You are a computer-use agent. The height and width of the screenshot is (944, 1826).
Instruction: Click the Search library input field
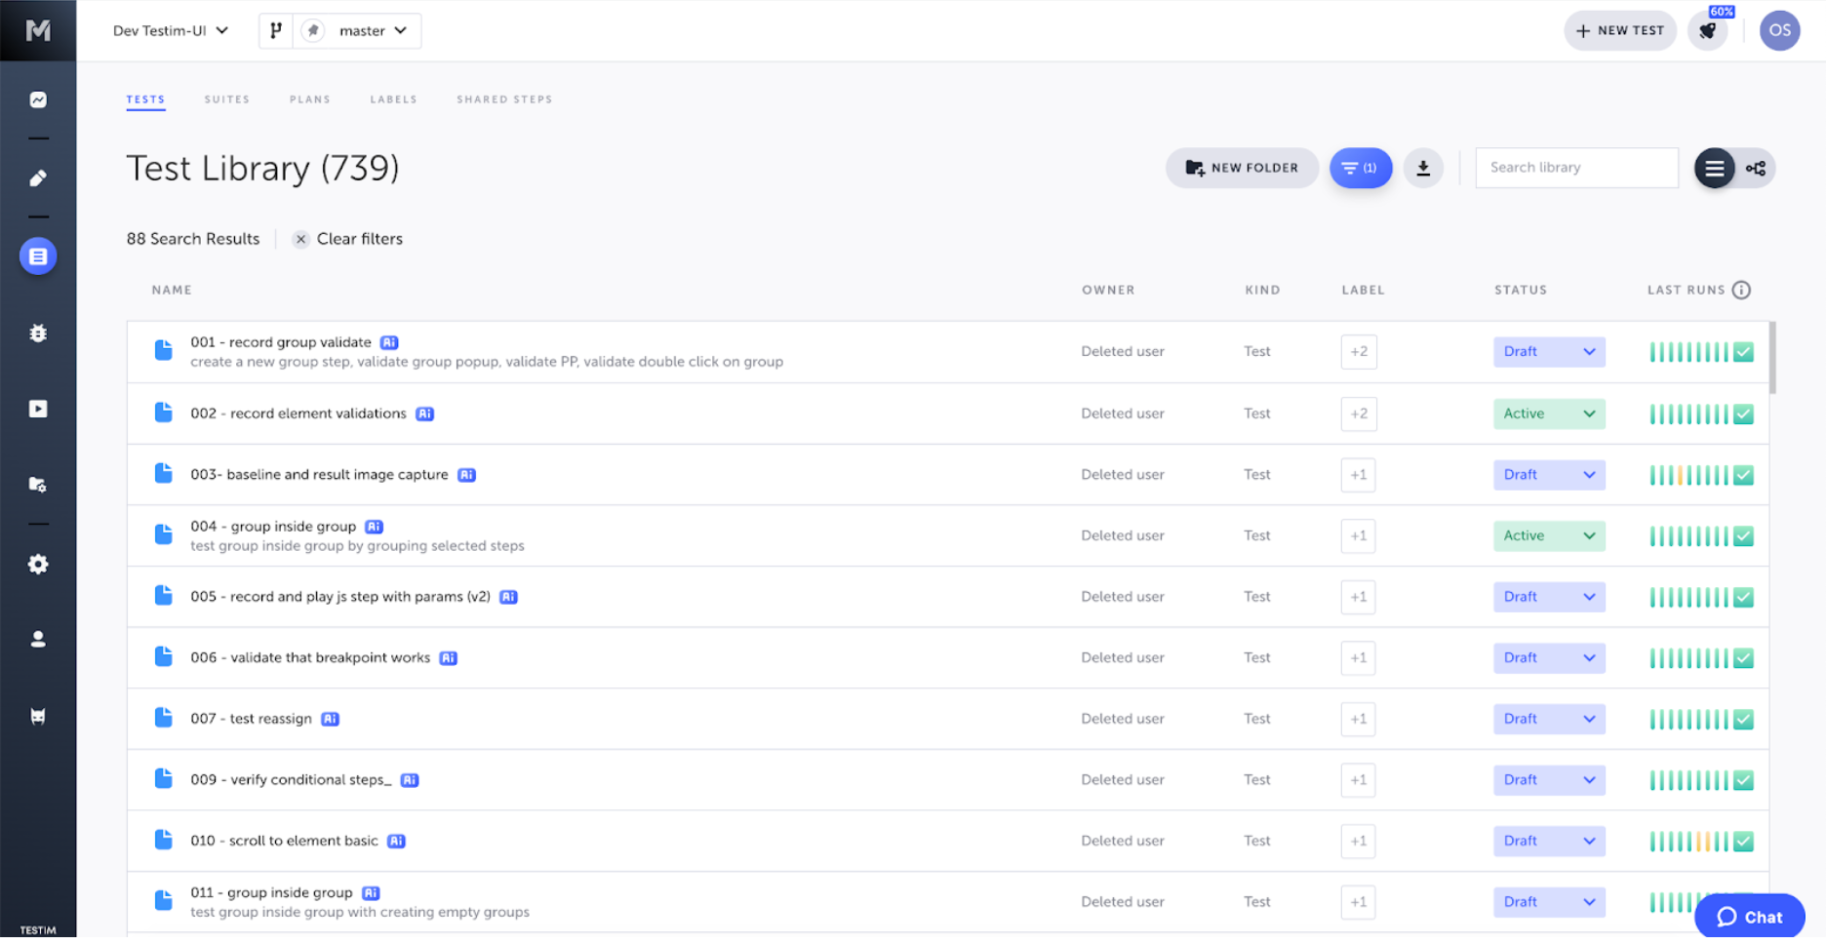(1576, 167)
